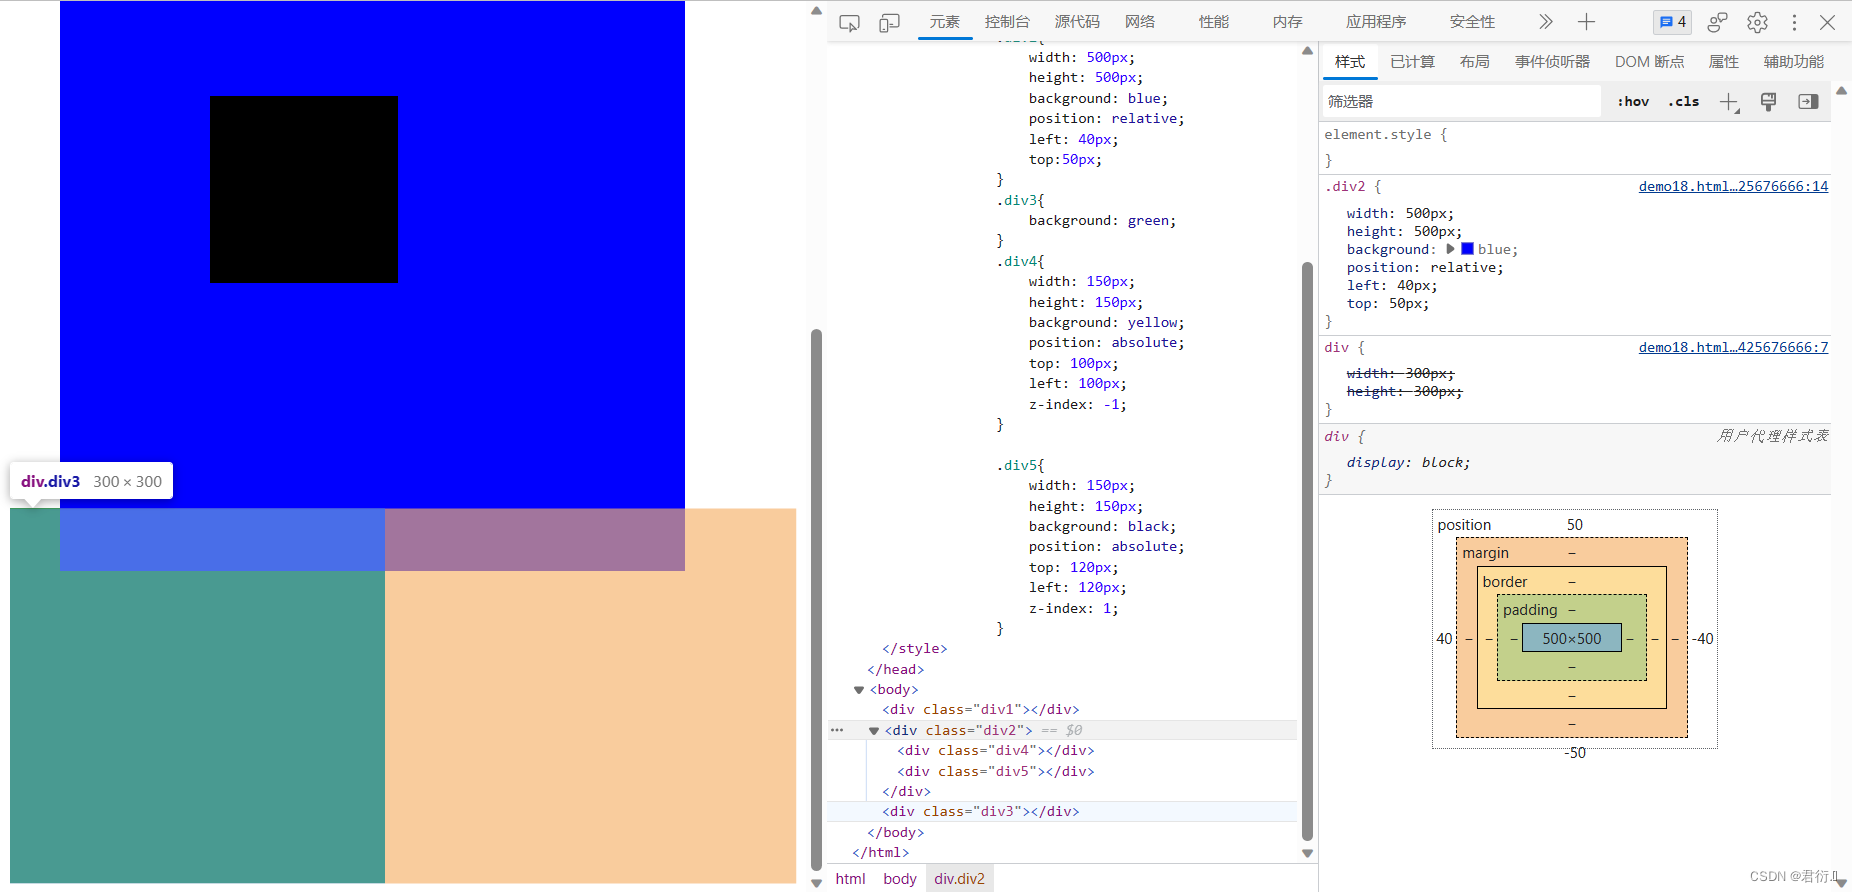Open the 源代码 tab
Image resolution: width=1852 pixels, height=892 pixels.
pyautogui.click(x=1077, y=22)
